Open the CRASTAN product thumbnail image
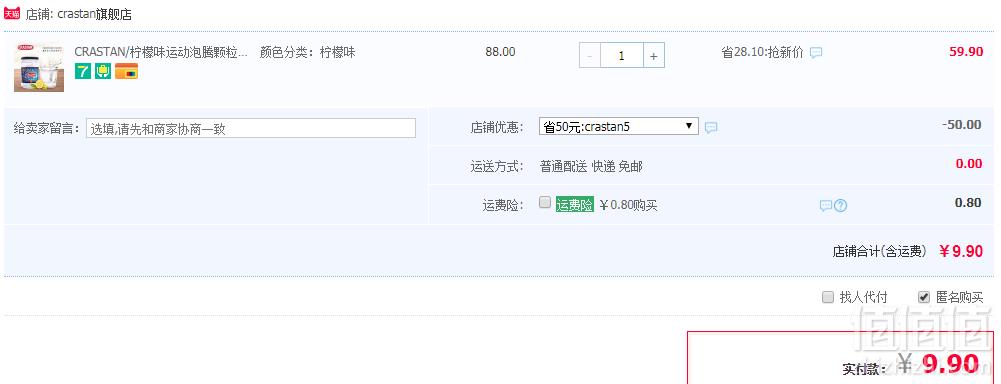 [x=39, y=67]
